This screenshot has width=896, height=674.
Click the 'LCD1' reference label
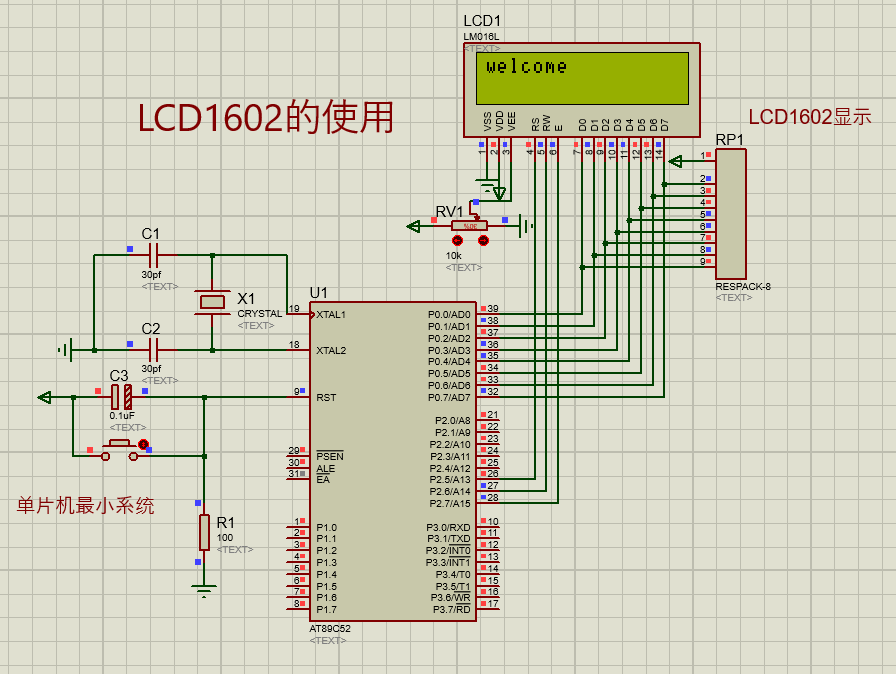pyautogui.click(x=482, y=21)
